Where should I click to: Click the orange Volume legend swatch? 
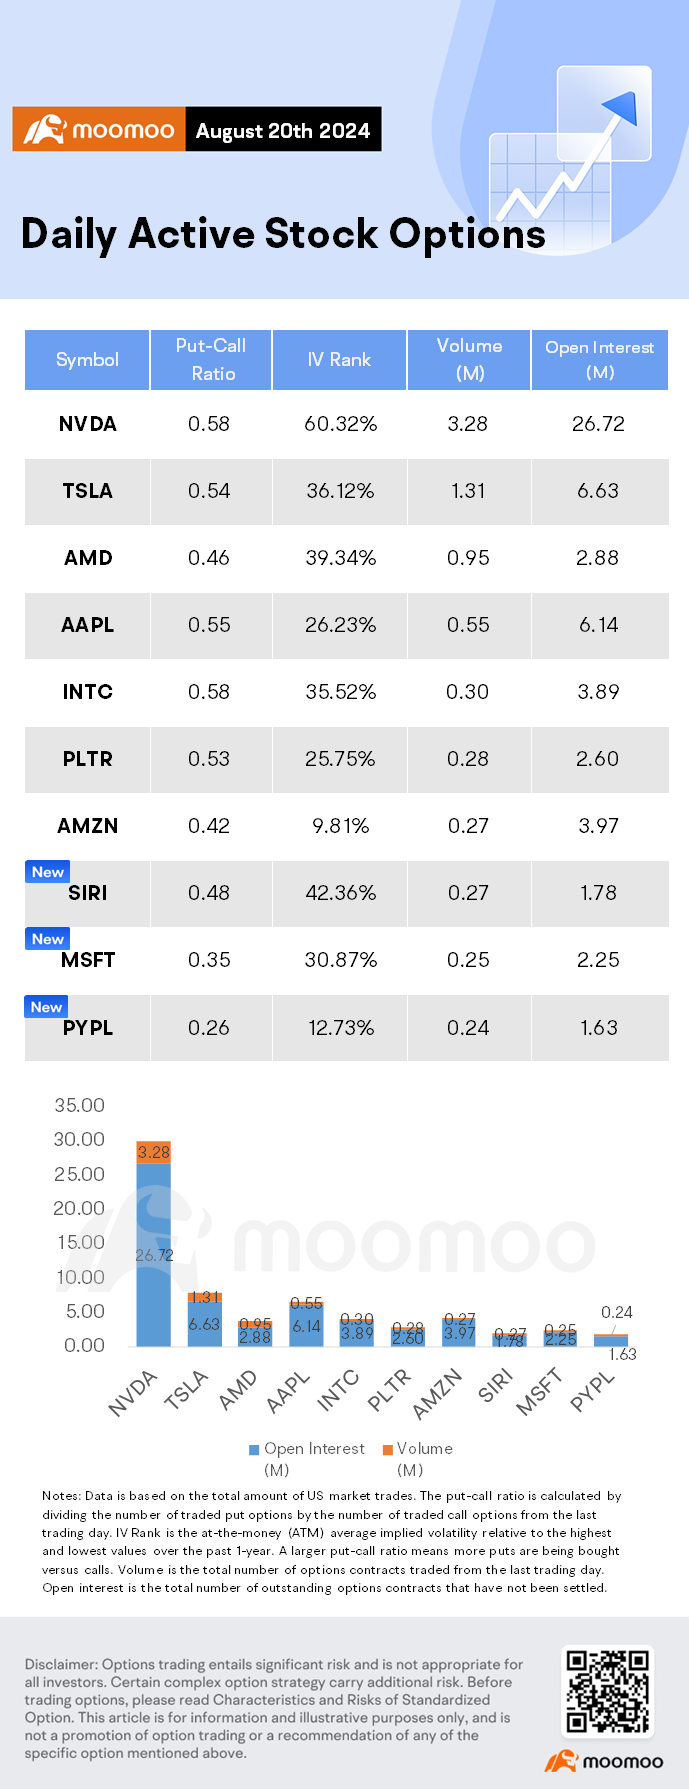(x=387, y=1449)
